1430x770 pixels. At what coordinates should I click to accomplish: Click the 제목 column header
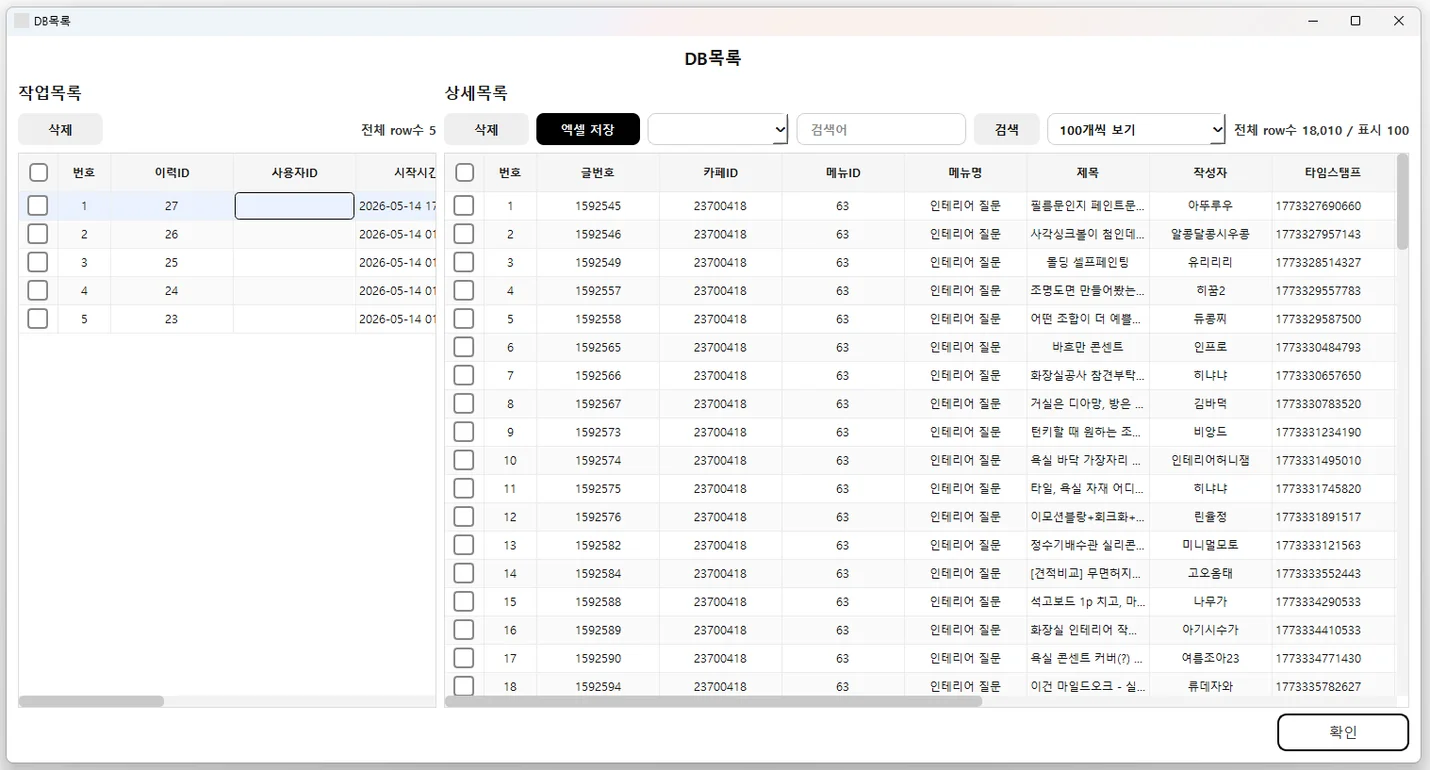point(1088,173)
